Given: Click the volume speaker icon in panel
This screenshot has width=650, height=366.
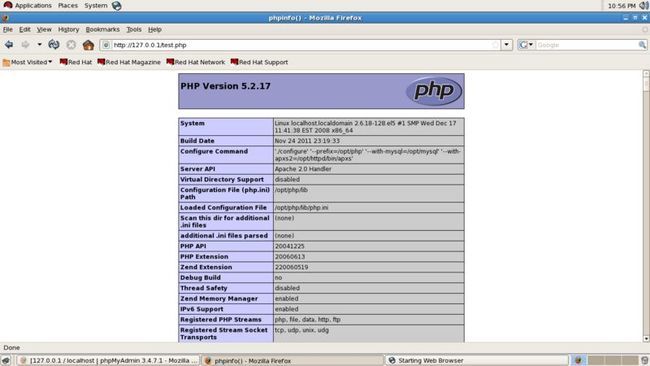Looking at the screenshot, I should (x=643, y=5).
